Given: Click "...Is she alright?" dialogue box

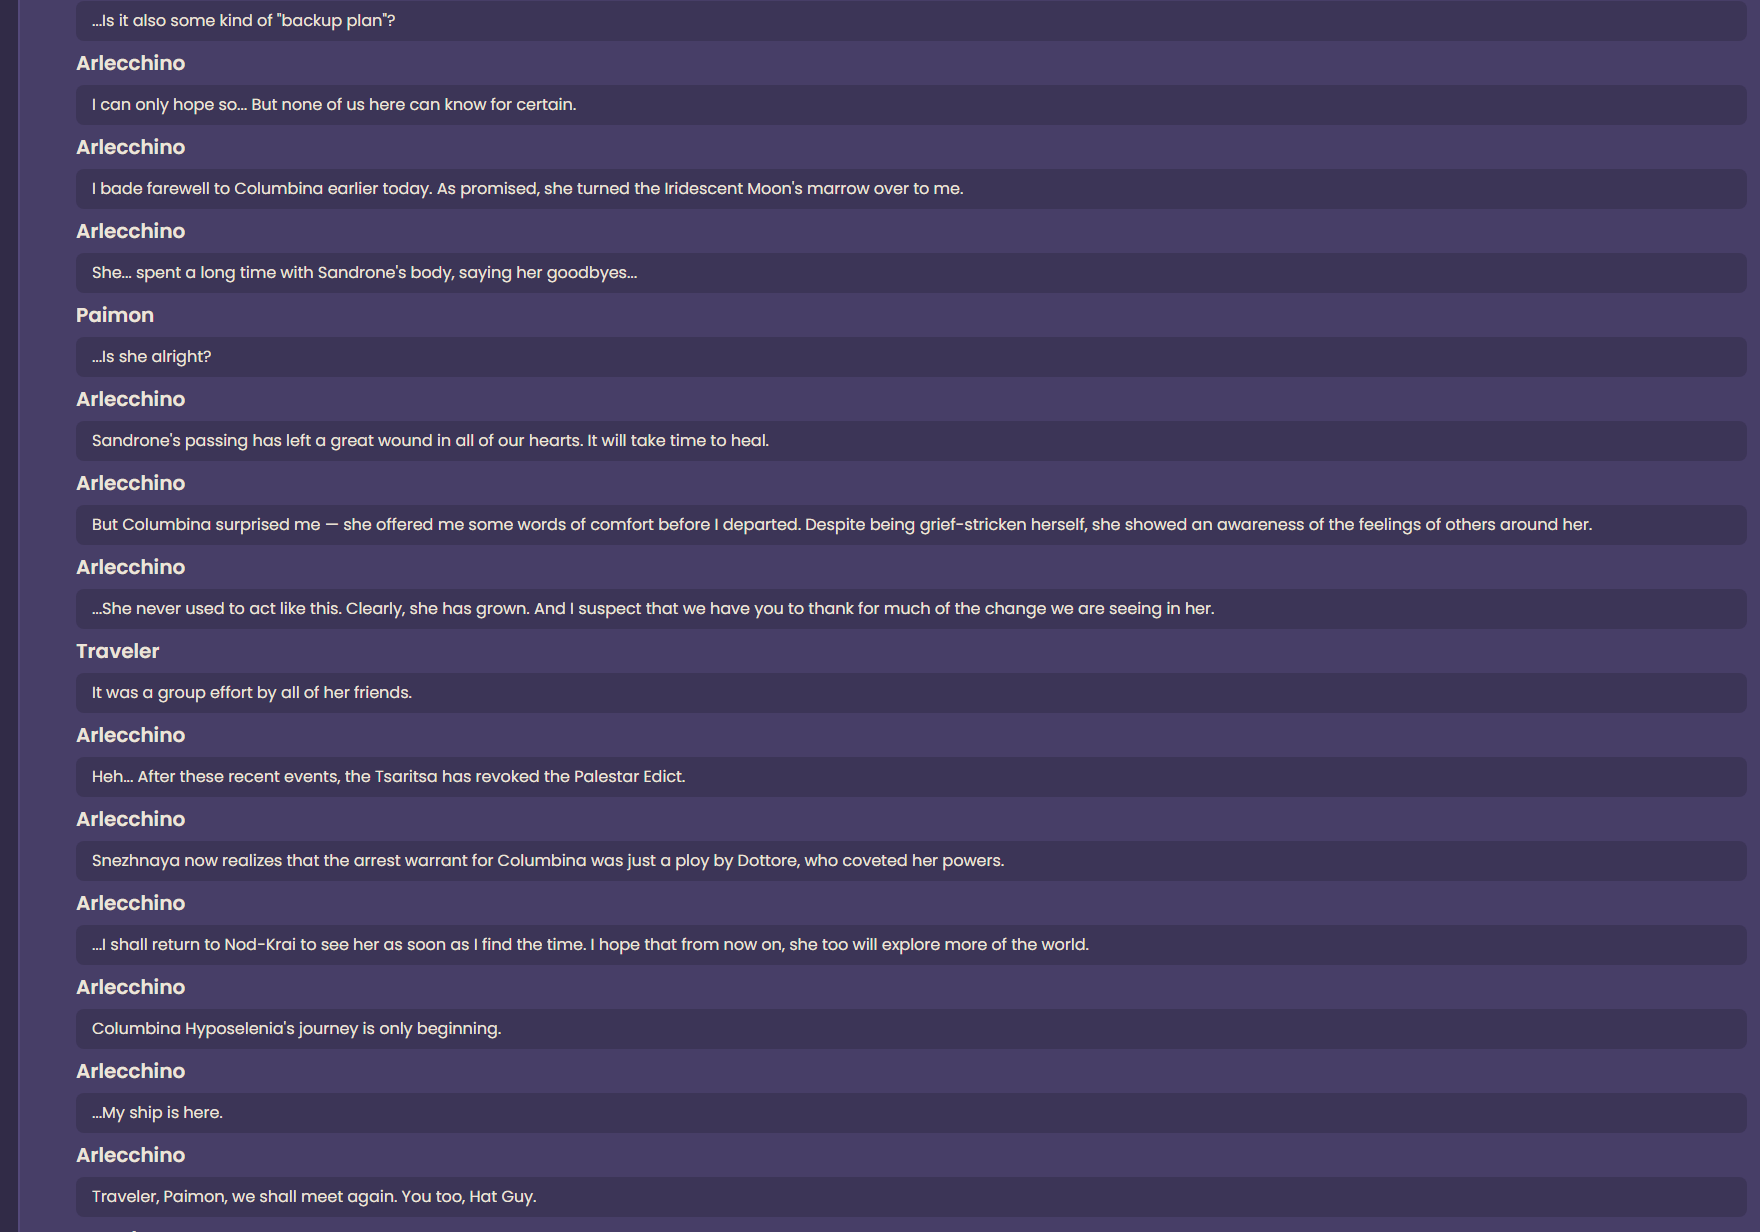Looking at the screenshot, I should [x=911, y=357].
